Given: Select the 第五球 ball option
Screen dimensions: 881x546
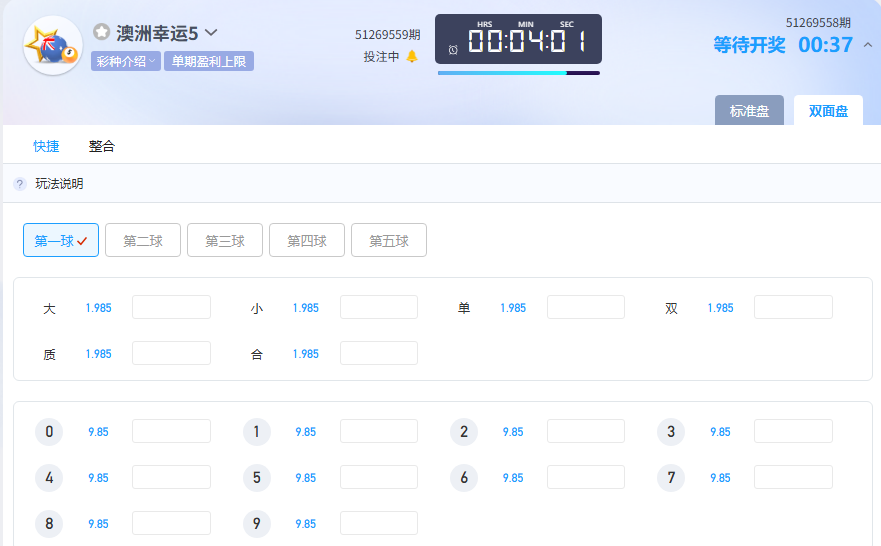Looking at the screenshot, I should pos(389,240).
